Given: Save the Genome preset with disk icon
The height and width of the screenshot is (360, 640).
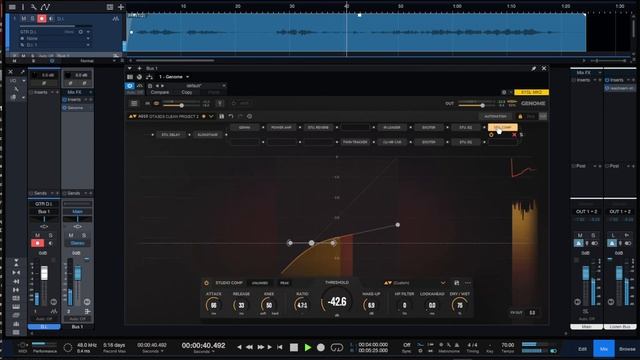Looking at the screenshot, I should pyautogui.click(x=222, y=116).
